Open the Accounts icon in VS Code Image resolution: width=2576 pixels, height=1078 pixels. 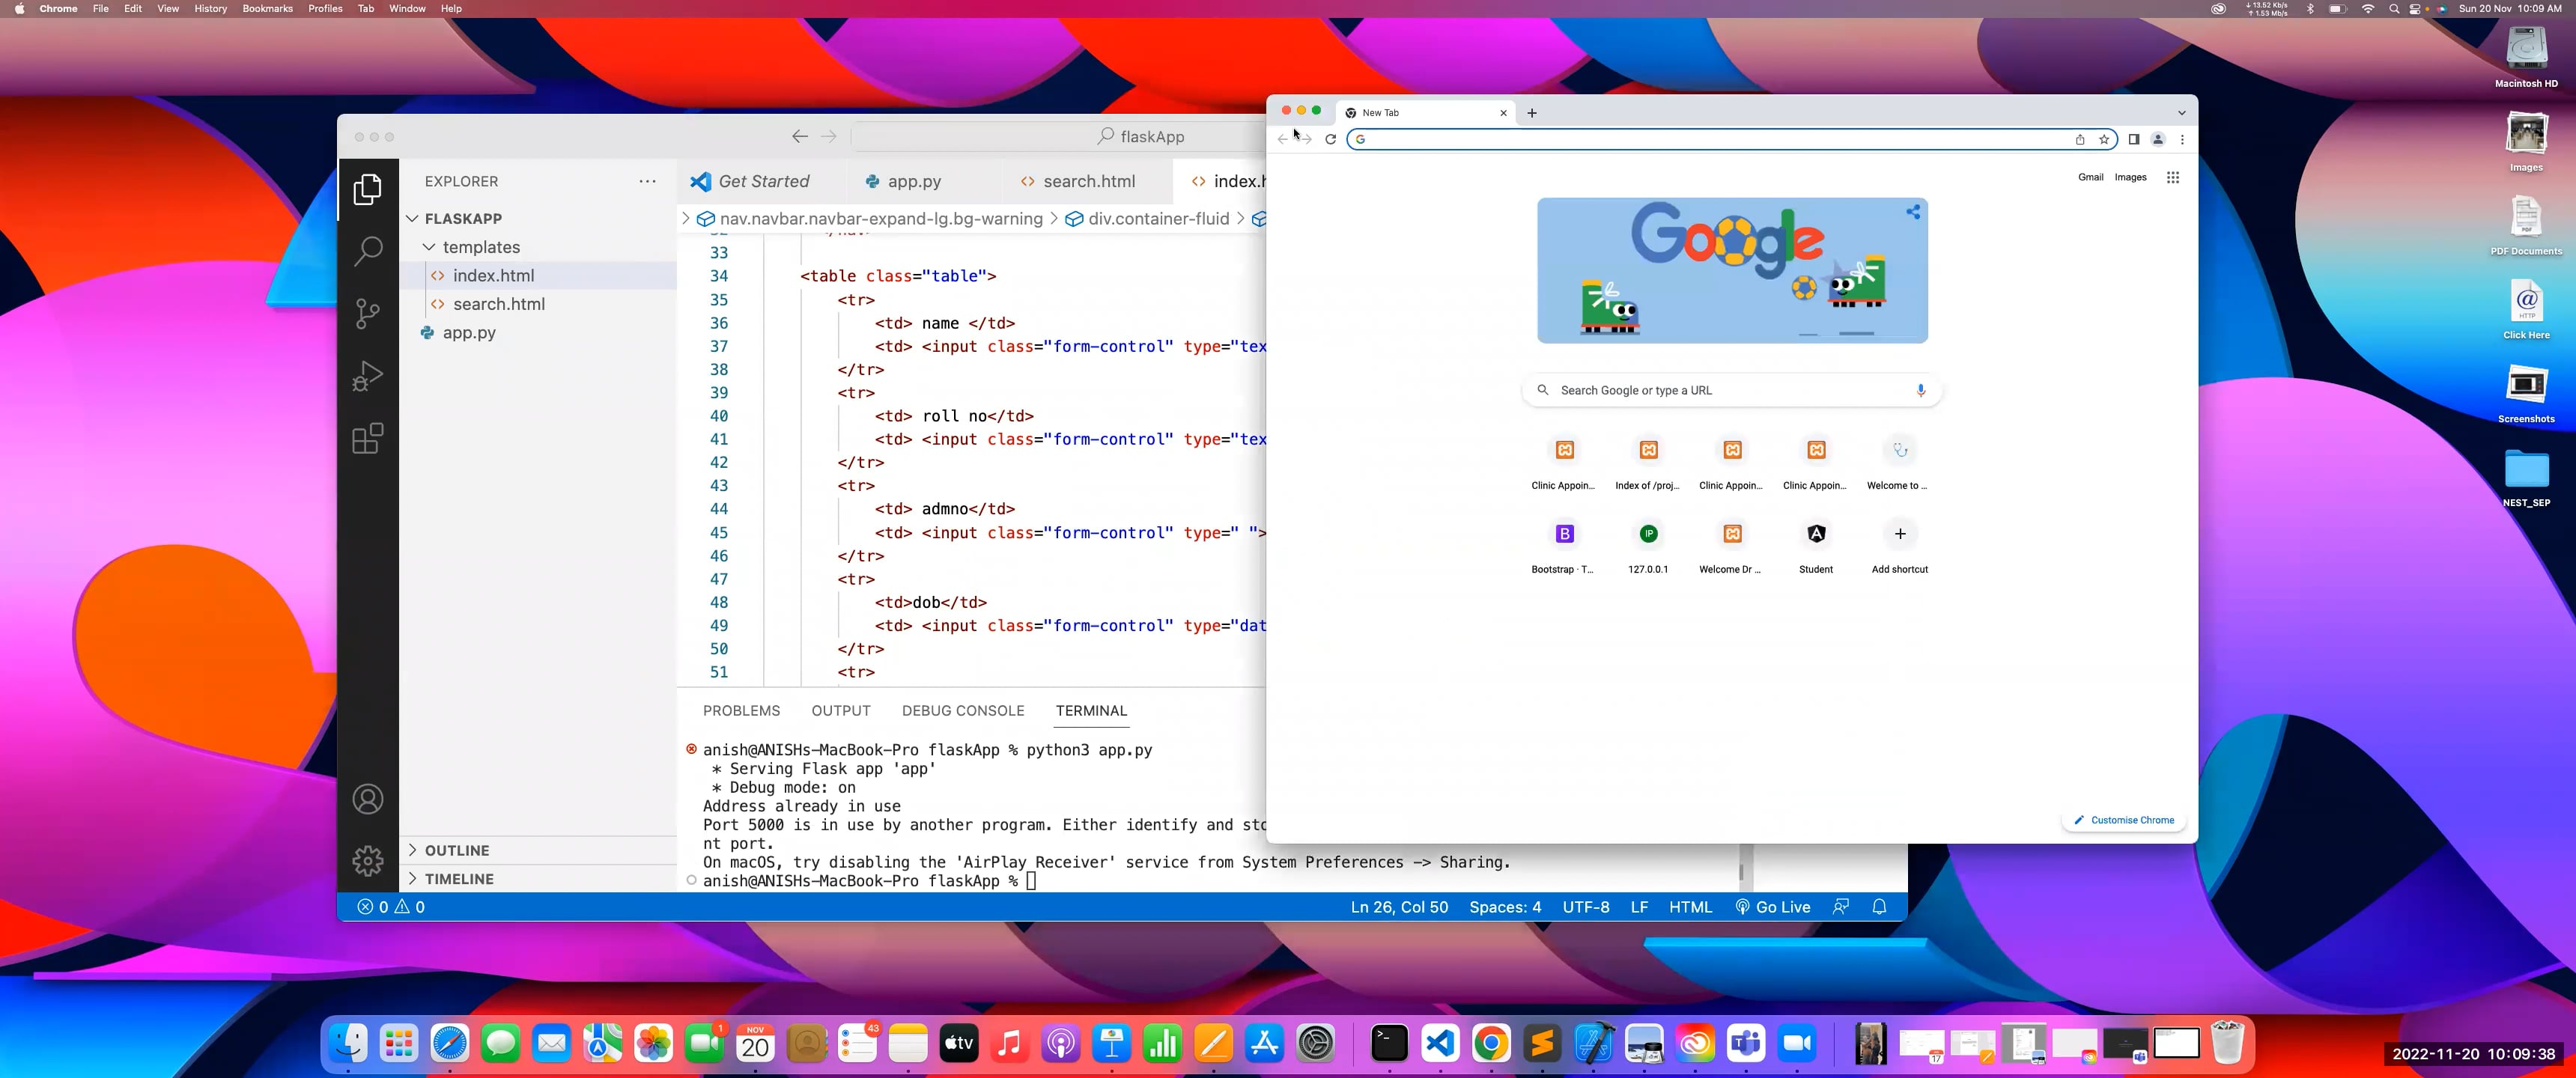(368, 799)
